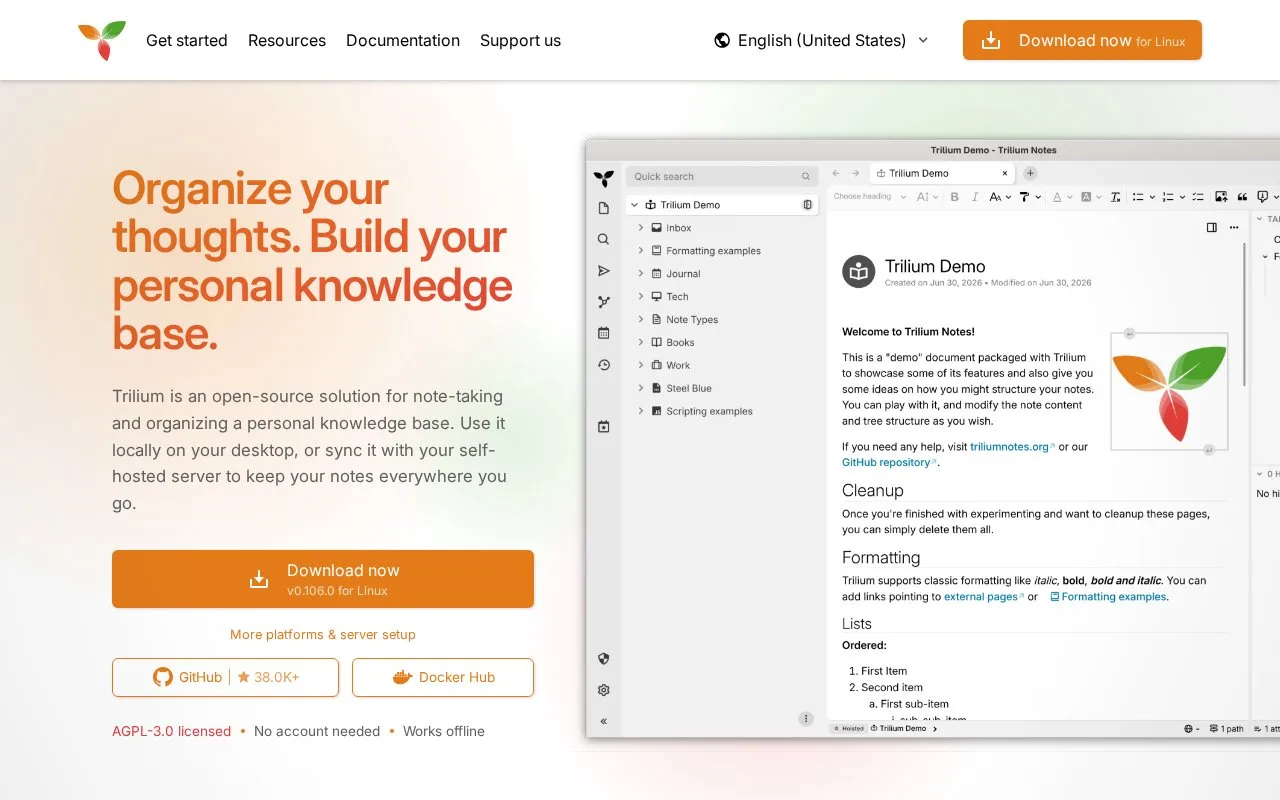Collapse the Trilium Demo root node
The height and width of the screenshot is (800, 1280).
[633, 205]
